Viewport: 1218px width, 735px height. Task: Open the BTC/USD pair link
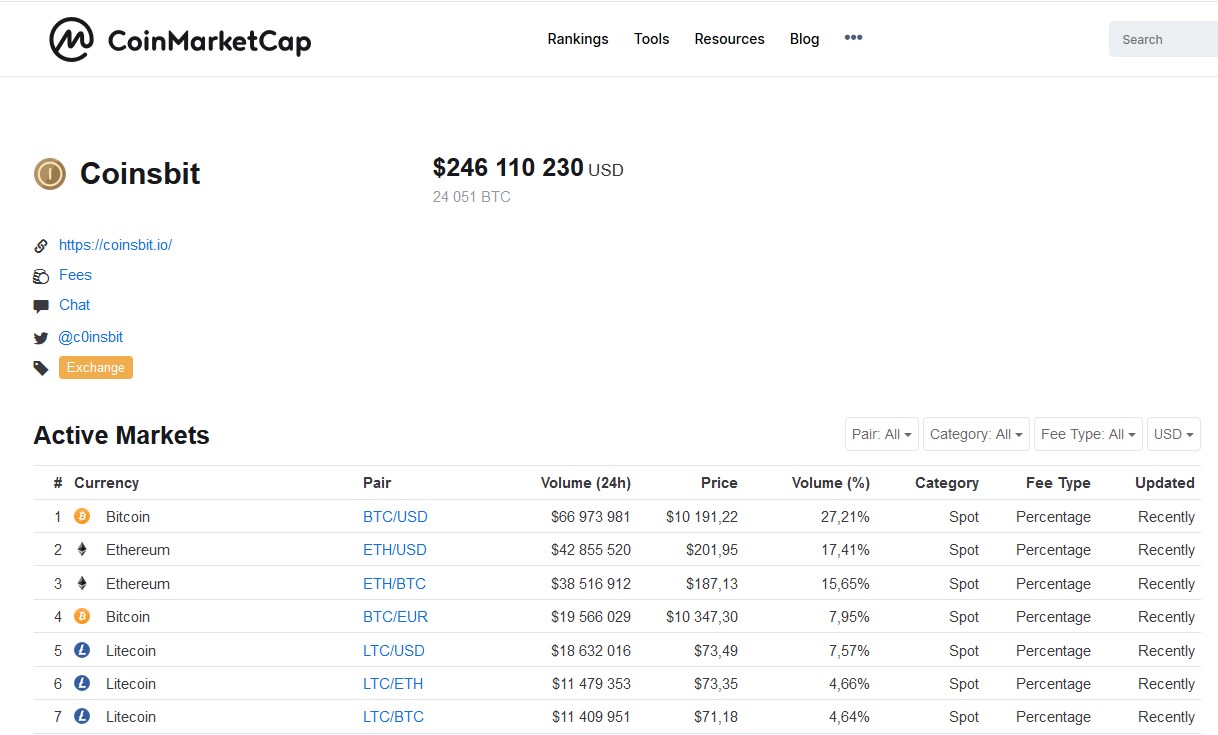tap(395, 517)
